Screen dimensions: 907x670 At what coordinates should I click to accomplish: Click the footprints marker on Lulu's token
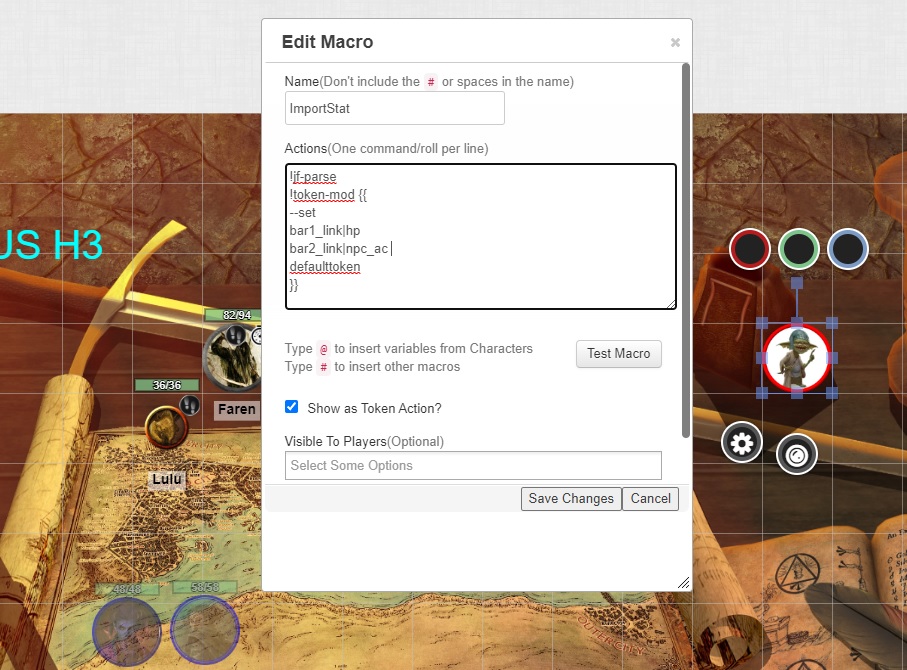[x=190, y=405]
